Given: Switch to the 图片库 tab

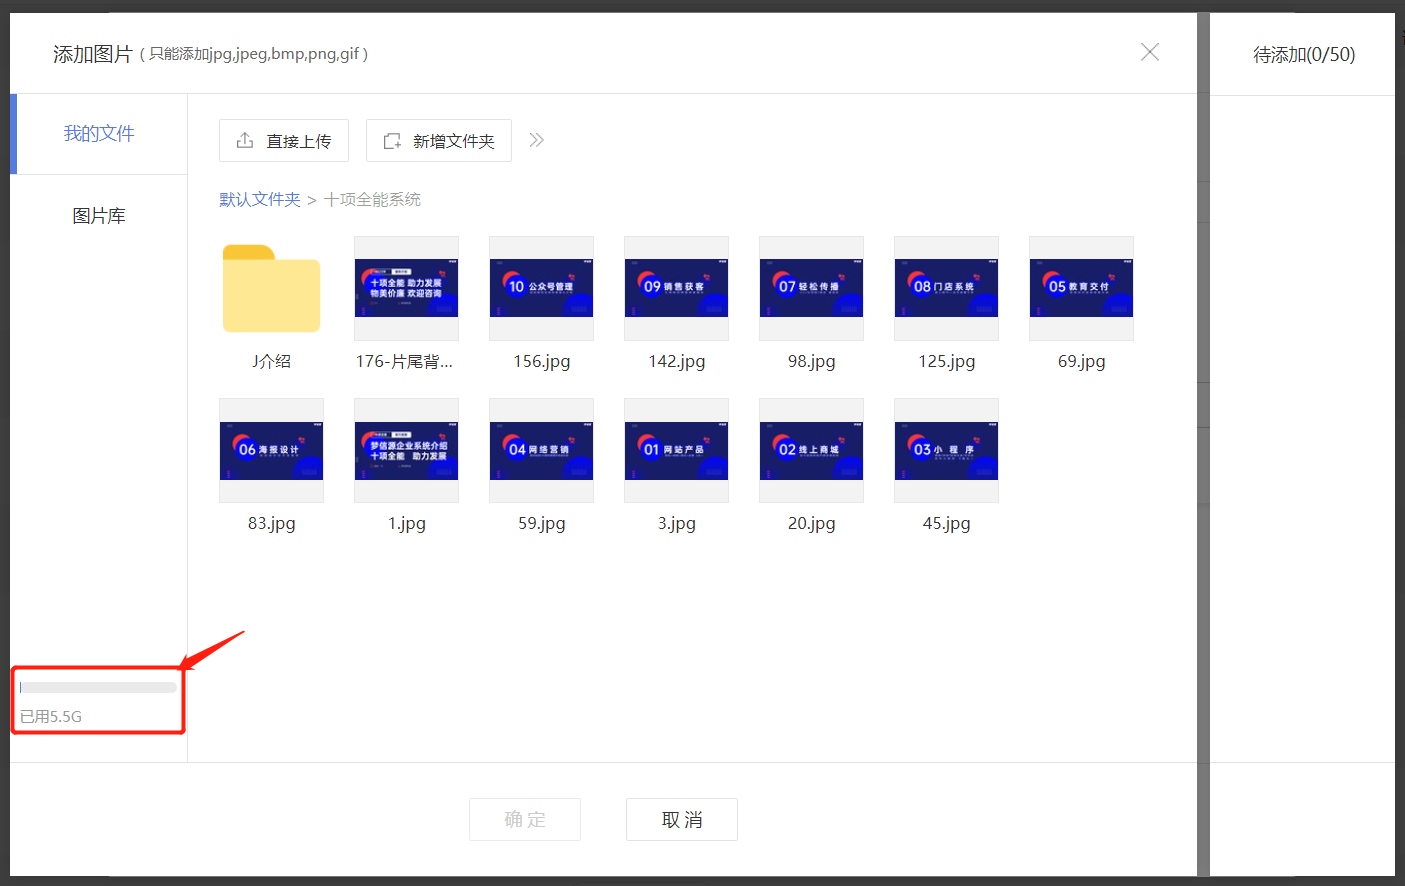Looking at the screenshot, I should [x=99, y=216].
